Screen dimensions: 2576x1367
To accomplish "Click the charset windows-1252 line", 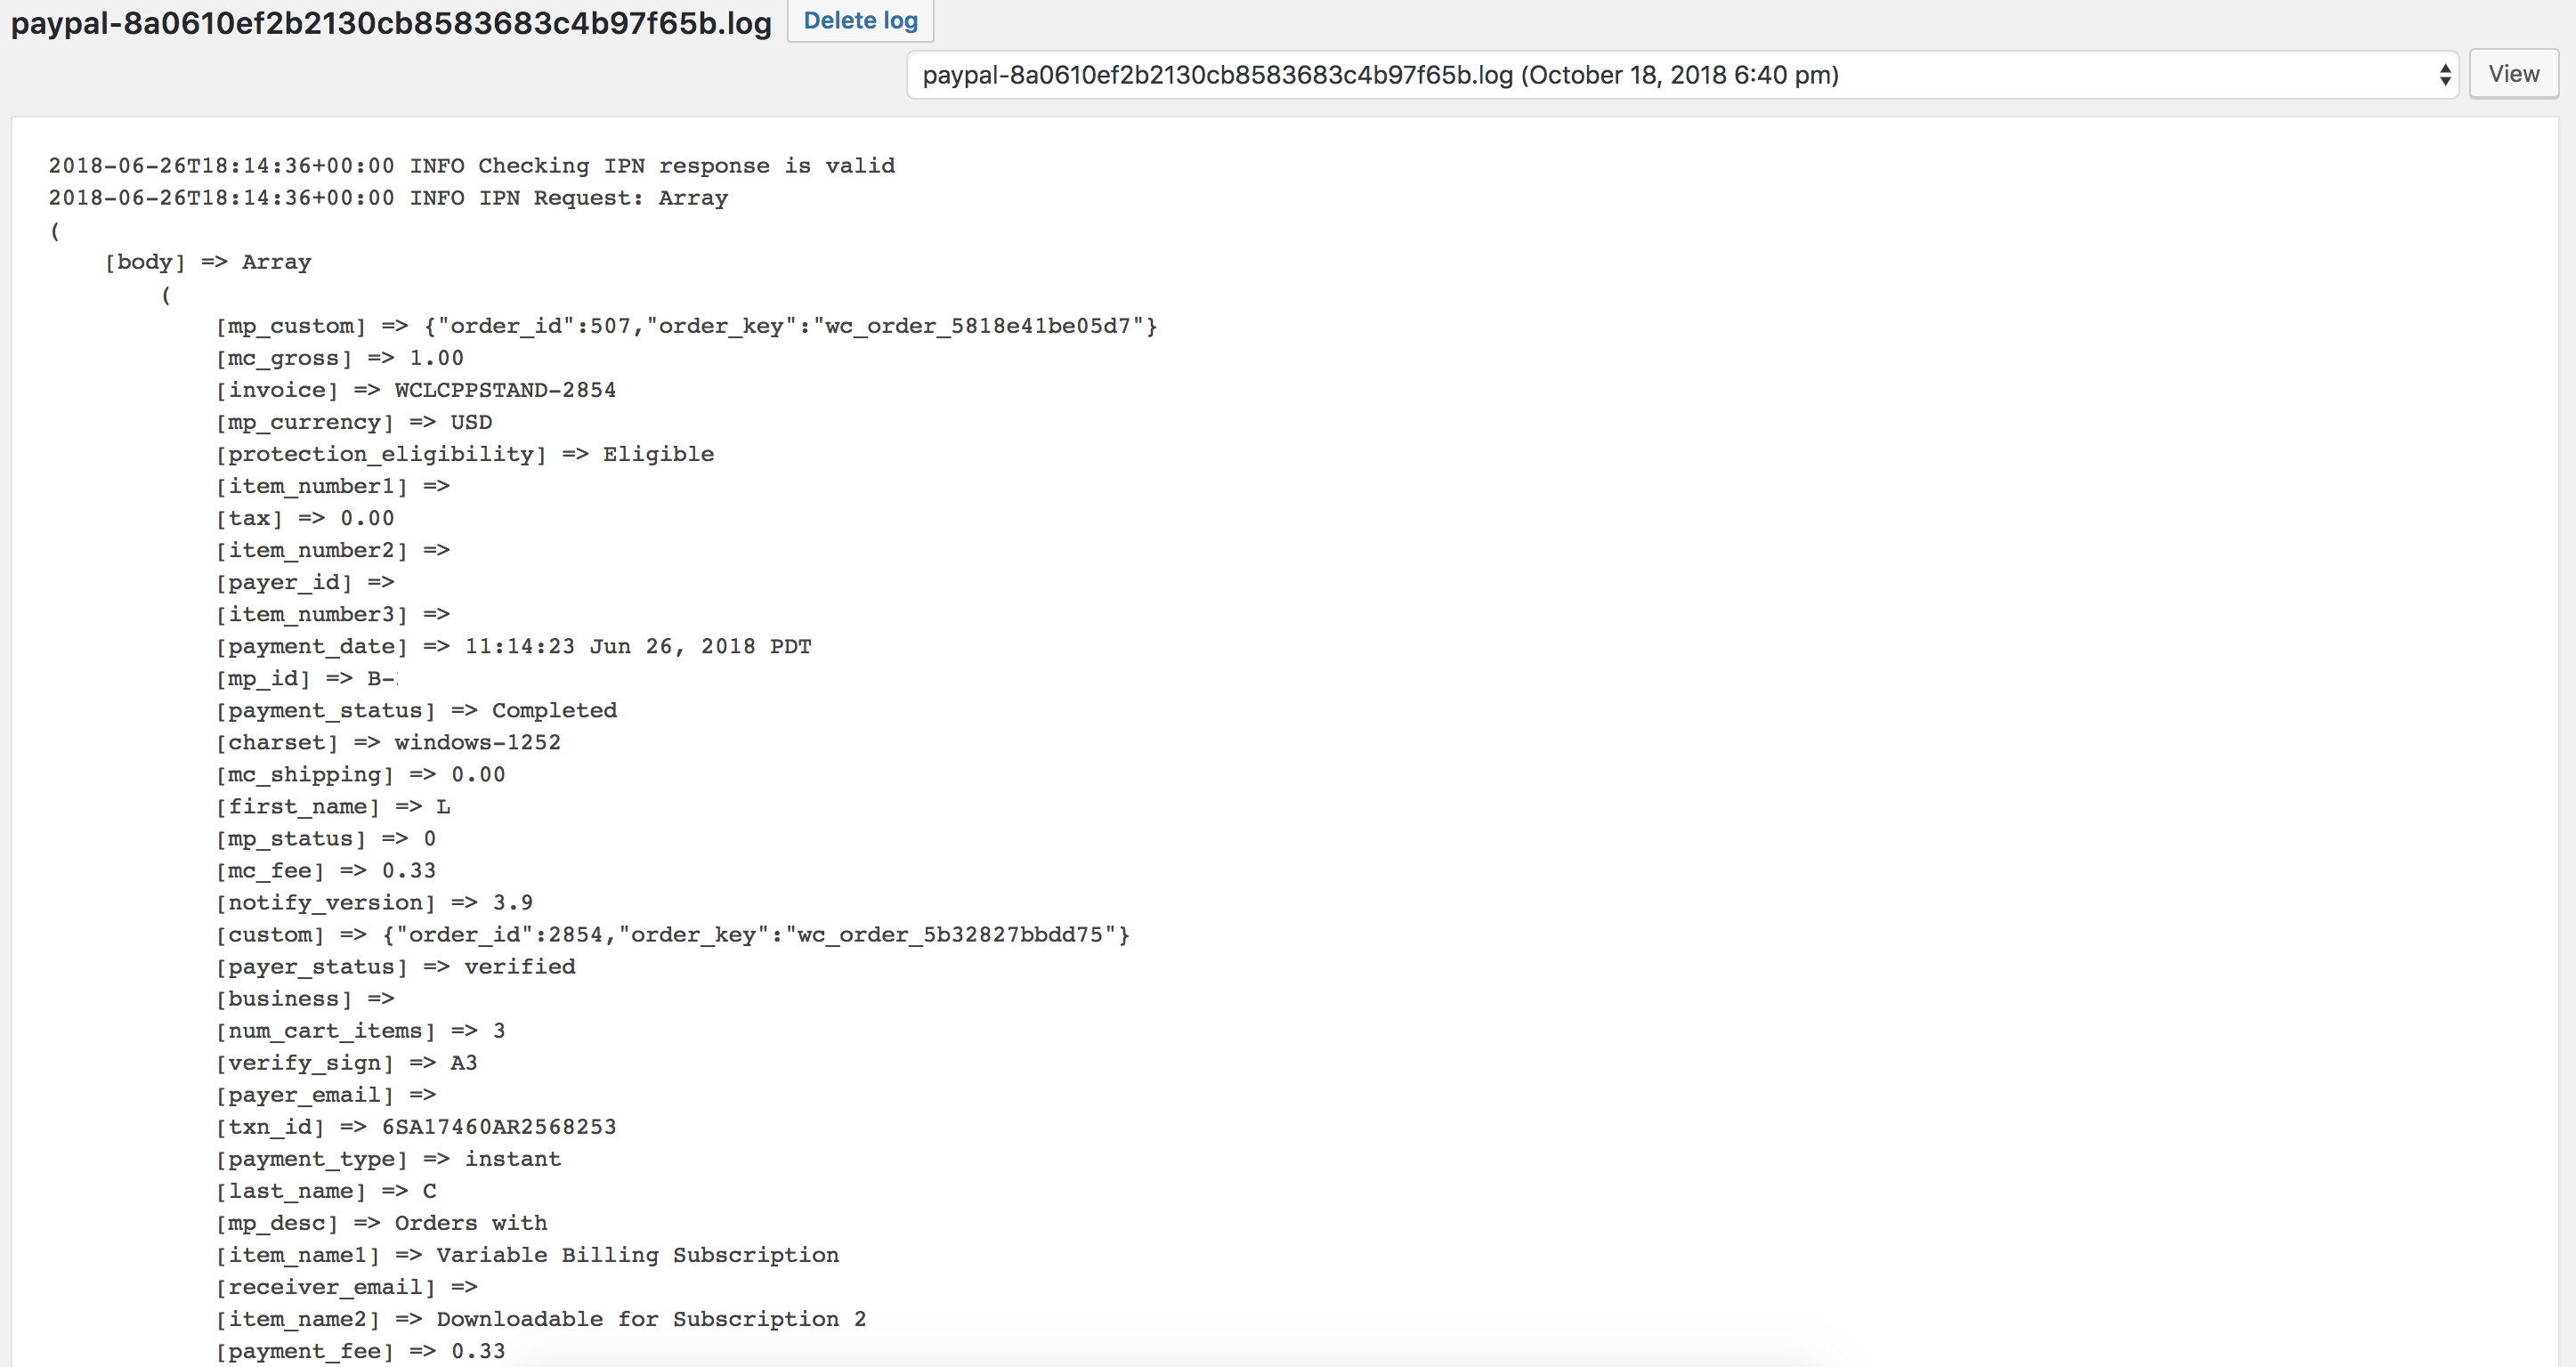I will click(x=388, y=742).
